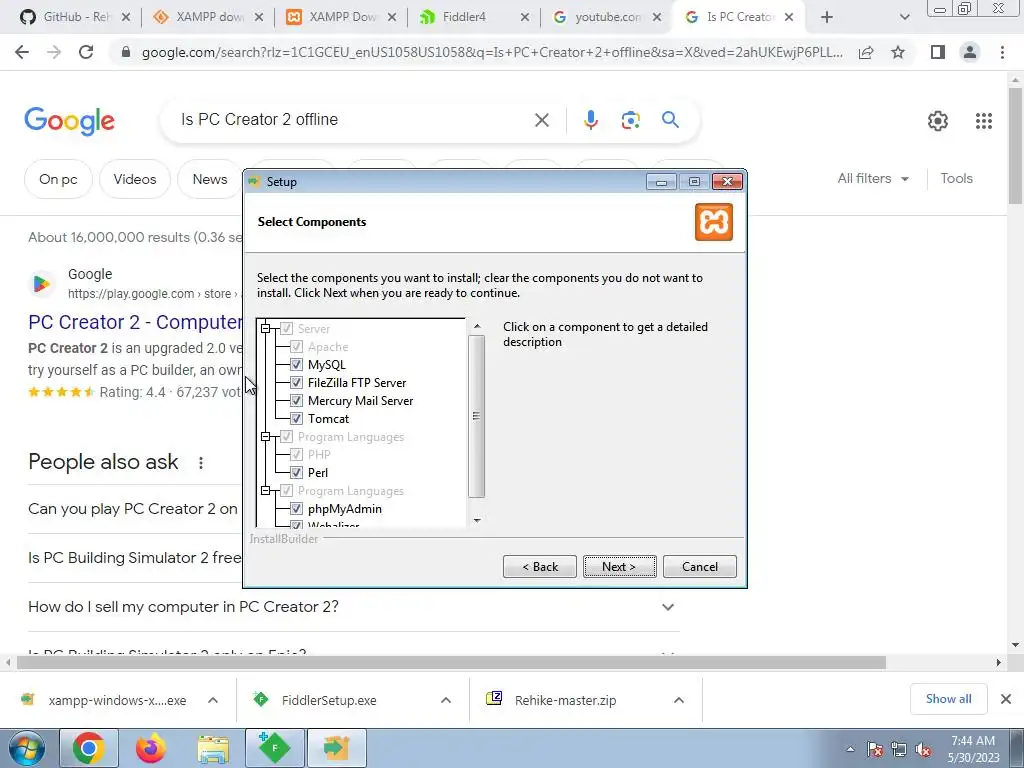The image size is (1024, 768).
Task: Open the youtube.com search tab
Action: tap(607, 17)
